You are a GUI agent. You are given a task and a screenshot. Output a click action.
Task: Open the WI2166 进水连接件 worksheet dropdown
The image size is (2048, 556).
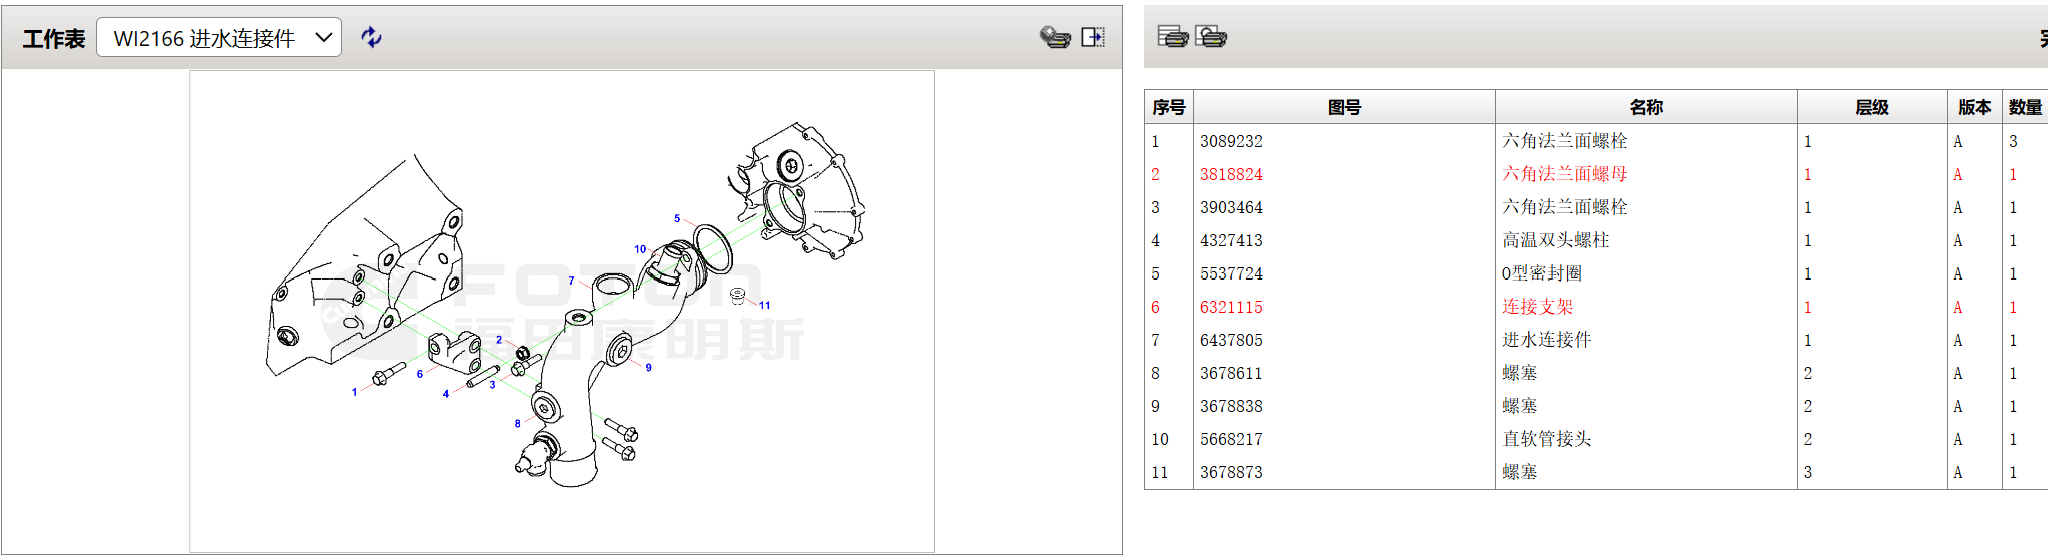219,38
